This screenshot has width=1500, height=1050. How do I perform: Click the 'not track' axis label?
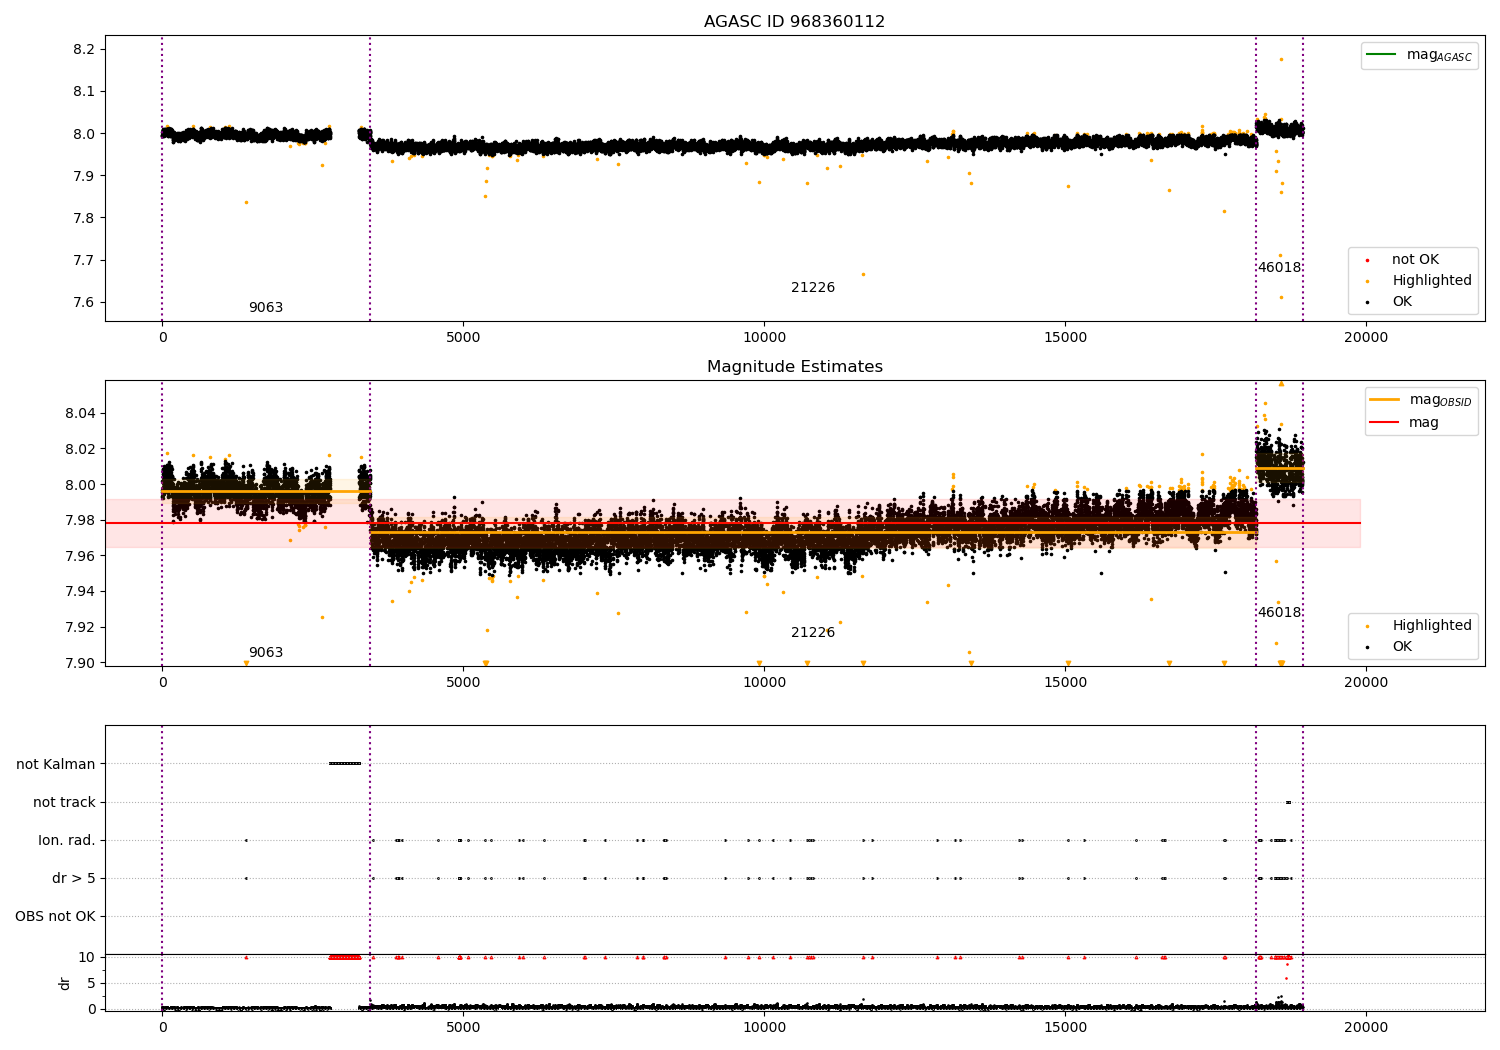click(64, 802)
